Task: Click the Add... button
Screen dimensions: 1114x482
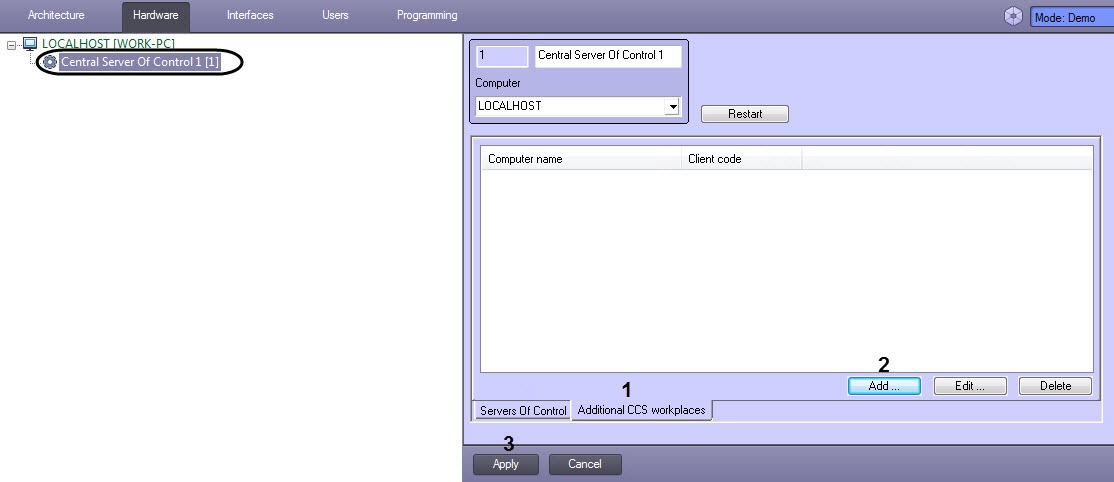Action: (884, 386)
